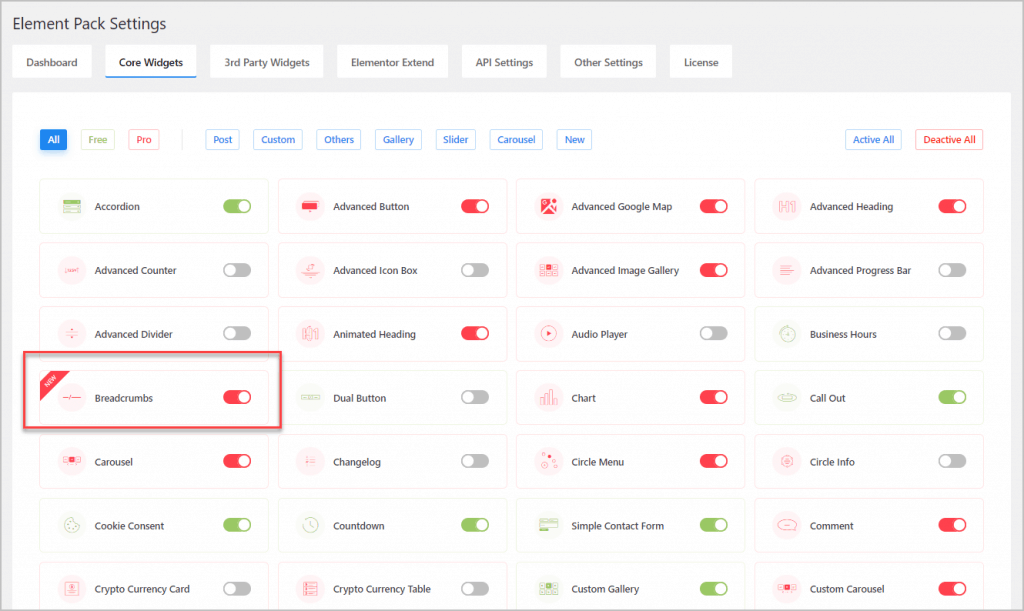Filter widgets by Pro
The width and height of the screenshot is (1024, 611).
pos(144,140)
